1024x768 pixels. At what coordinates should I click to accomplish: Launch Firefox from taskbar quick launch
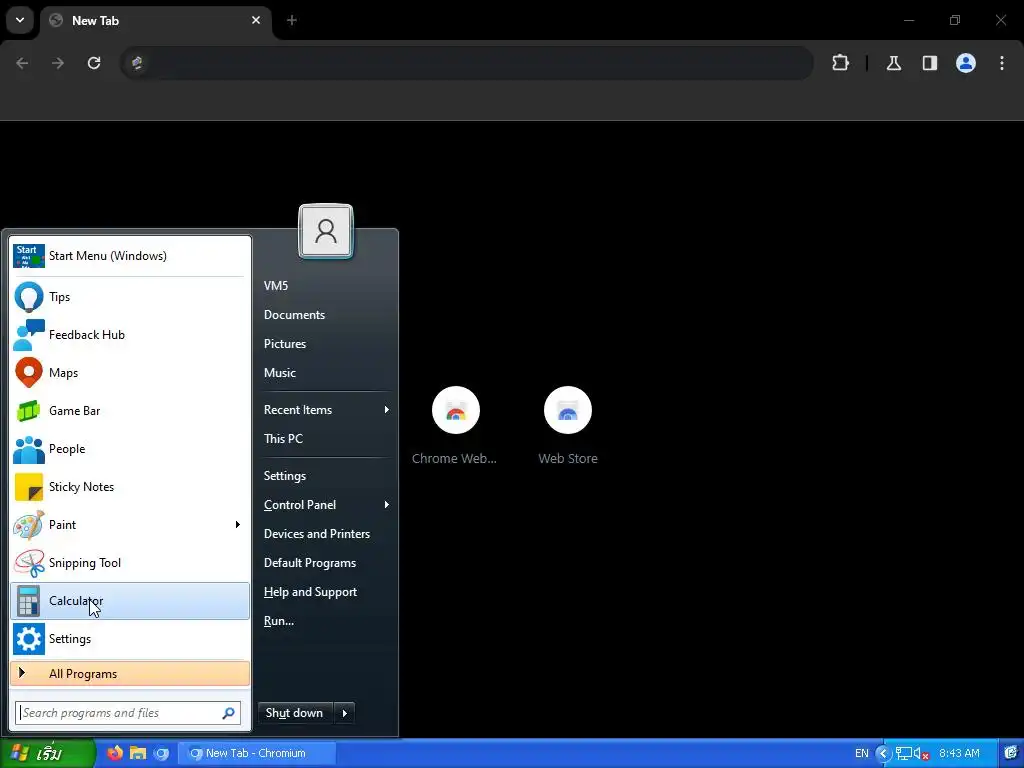tap(115, 753)
